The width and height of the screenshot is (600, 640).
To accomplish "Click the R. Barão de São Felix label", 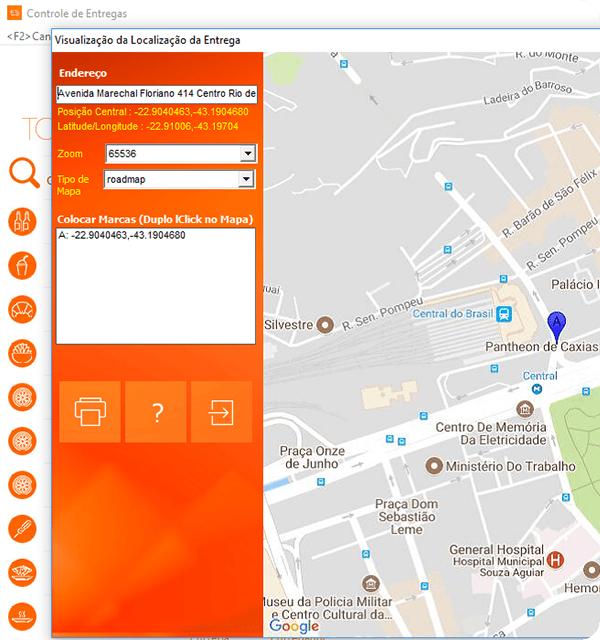I will point(549,203).
